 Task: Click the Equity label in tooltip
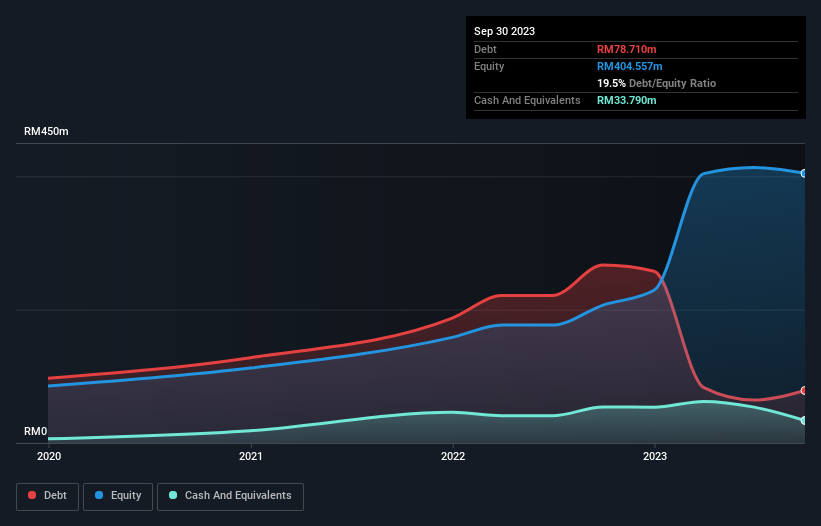pyautogui.click(x=489, y=66)
